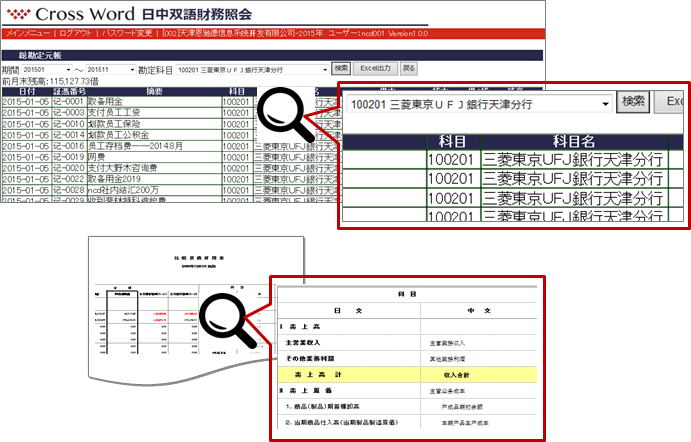Click voucher number 记-0001

pos(69,102)
